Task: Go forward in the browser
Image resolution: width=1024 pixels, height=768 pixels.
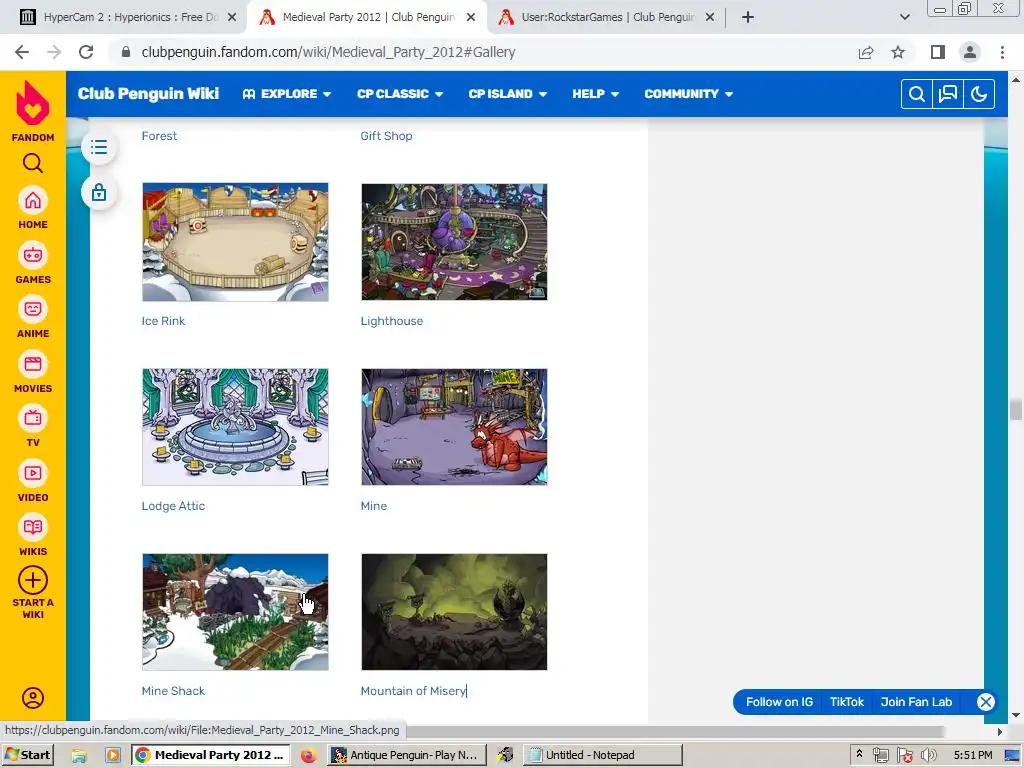Action: 54,52
